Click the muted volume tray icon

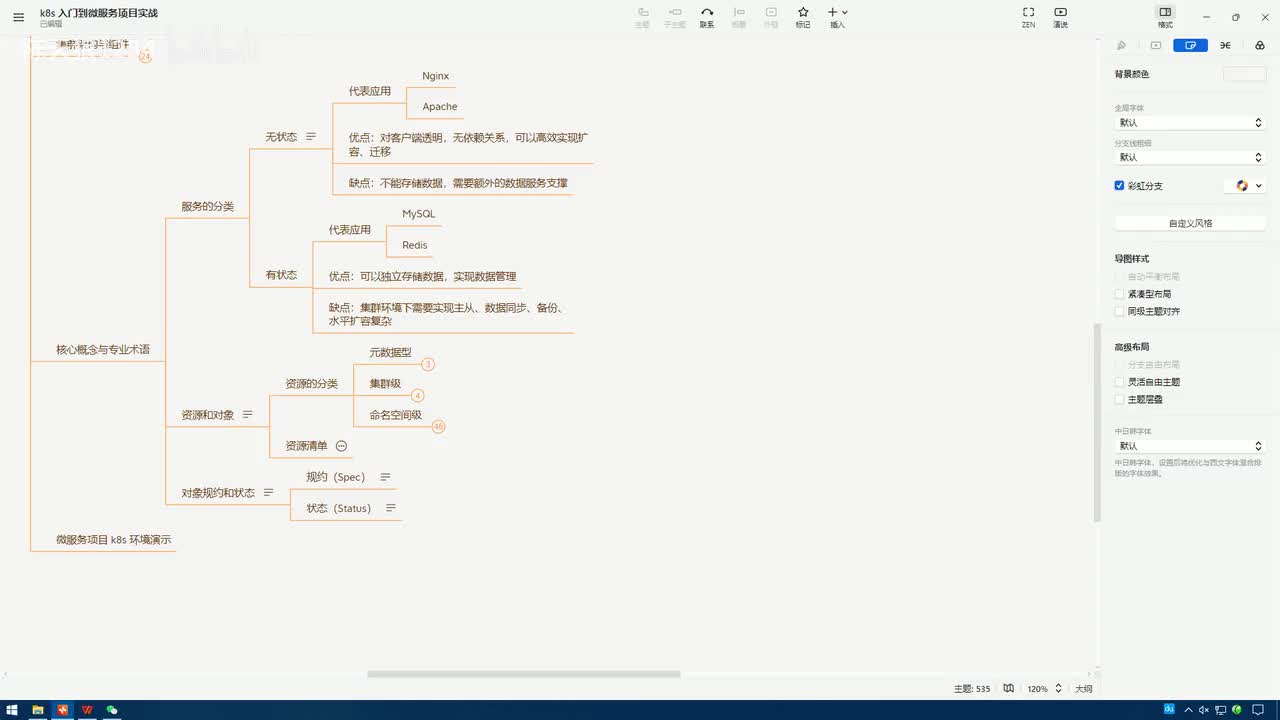click(x=1204, y=710)
